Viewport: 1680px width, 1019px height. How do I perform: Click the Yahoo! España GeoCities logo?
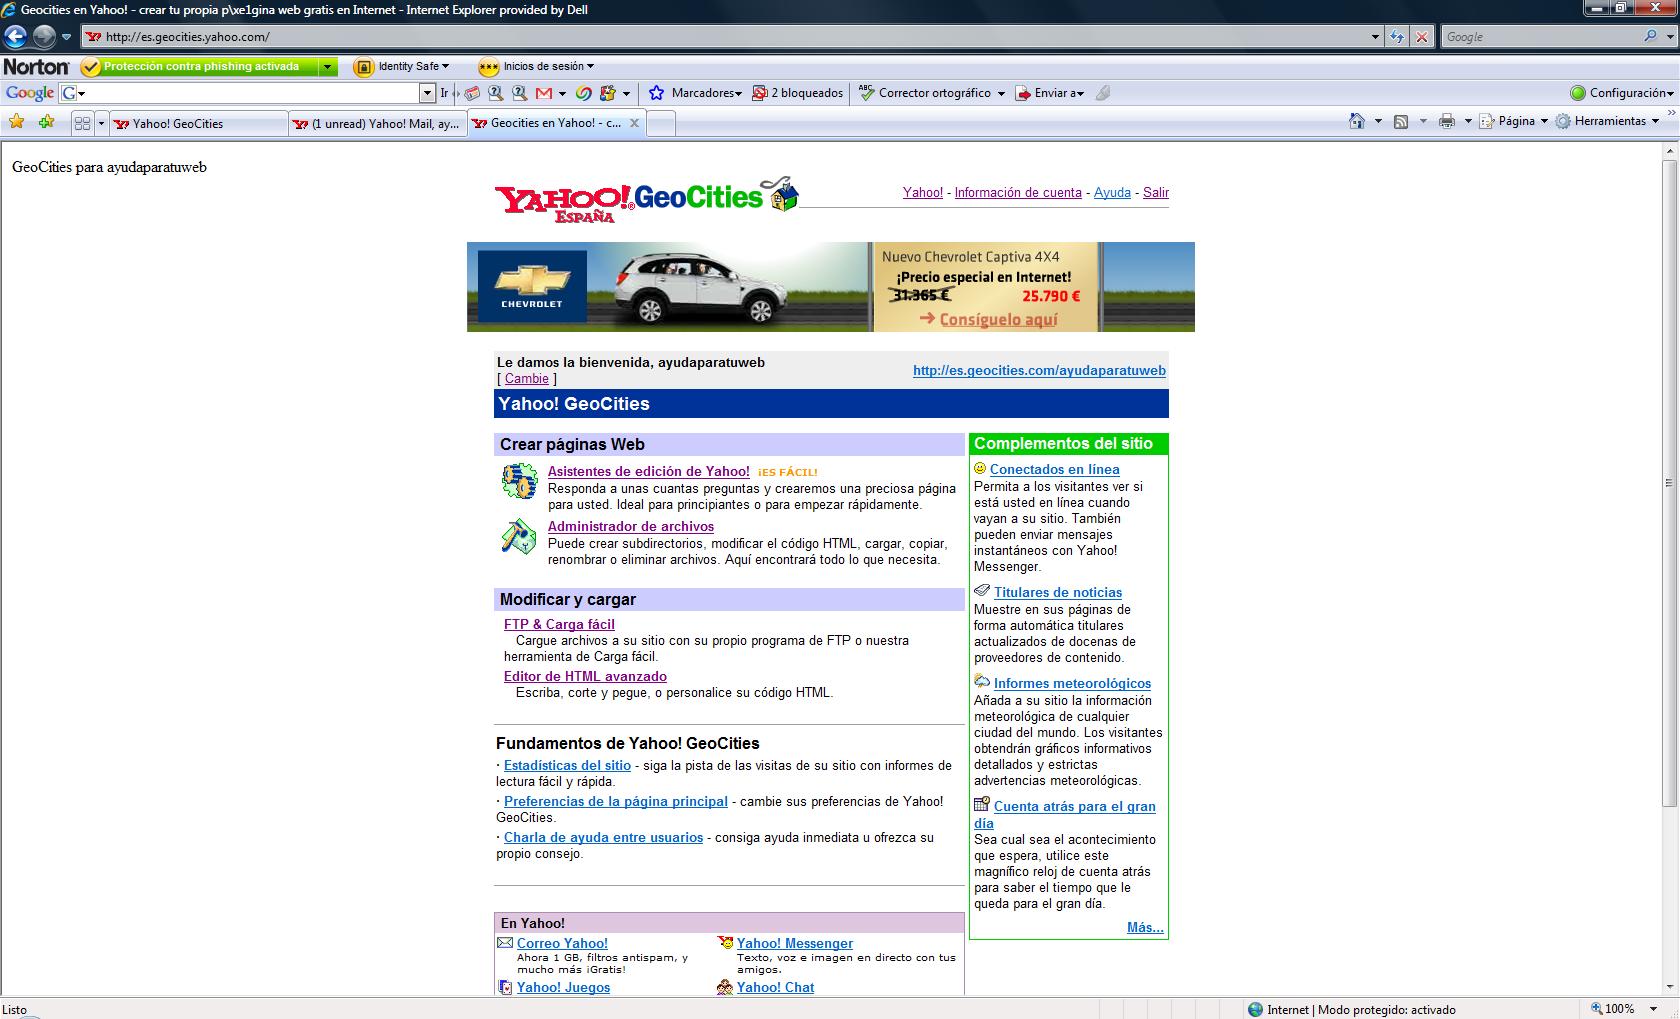pos(646,200)
